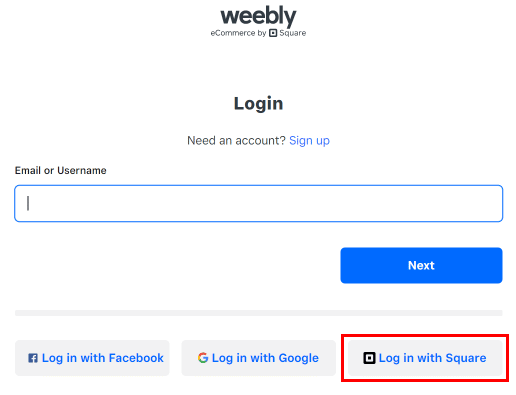Click the small Square icon under the weebly logo
The width and height of the screenshot is (516, 395).
[x=273, y=33]
